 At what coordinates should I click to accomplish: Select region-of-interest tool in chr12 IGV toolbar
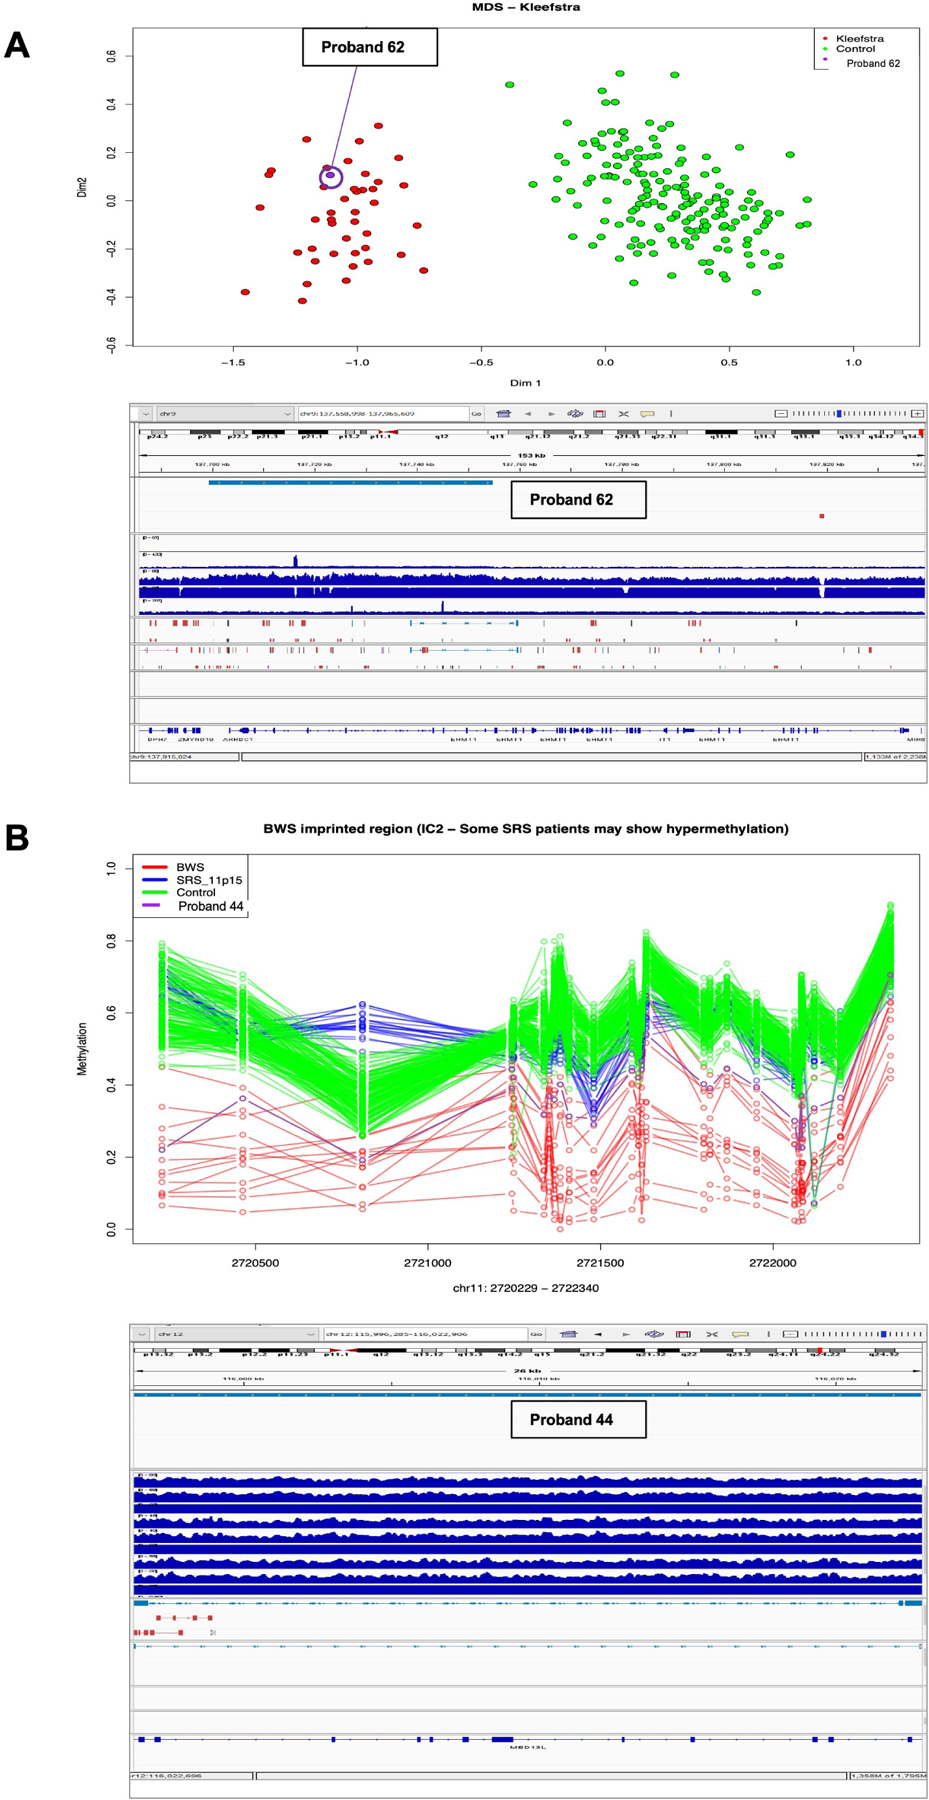[683, 1334]
